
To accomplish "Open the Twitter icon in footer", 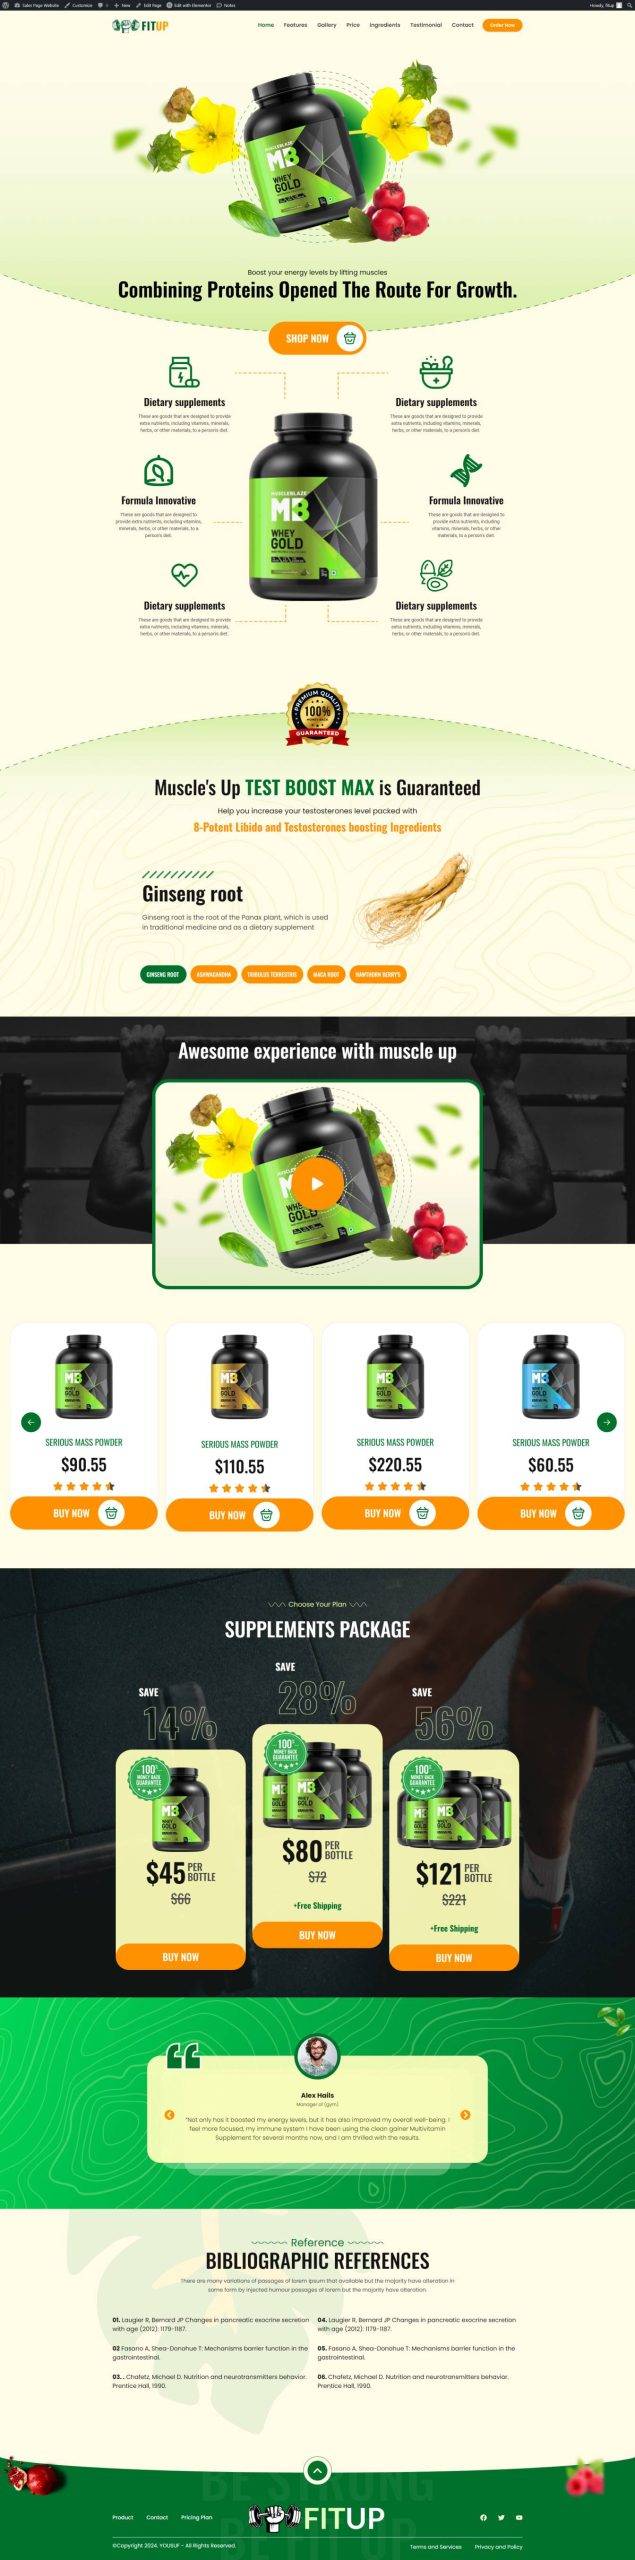I will [x=501, y=2517].
